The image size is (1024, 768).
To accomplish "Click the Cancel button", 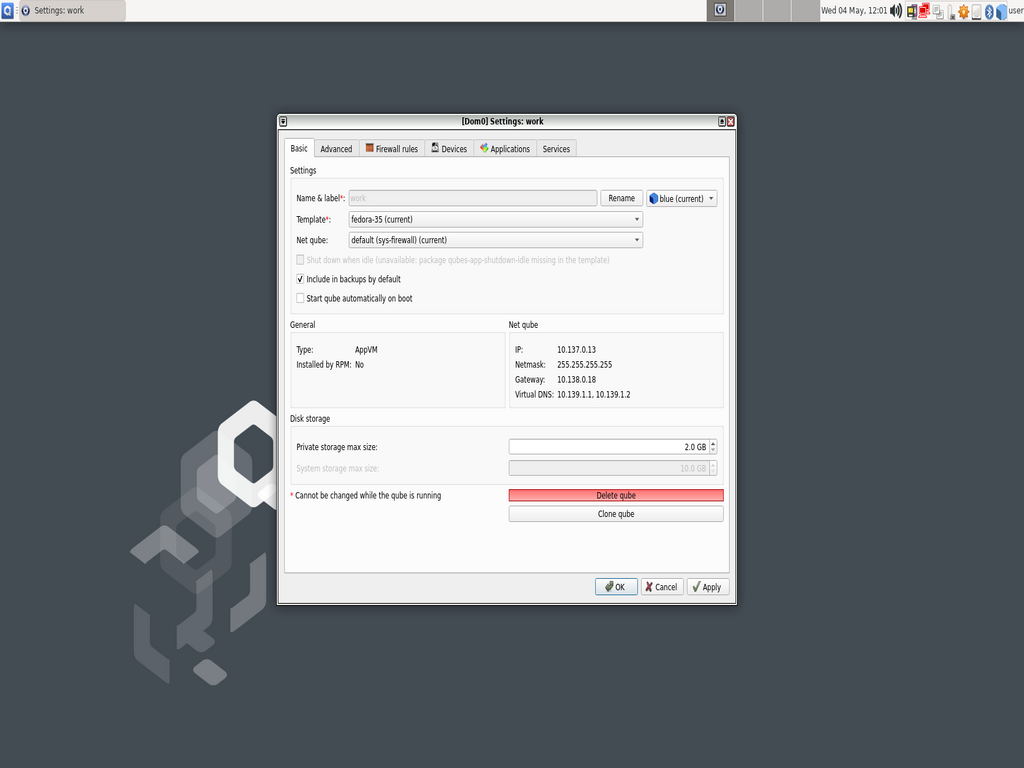I will [x=662, y=587].
